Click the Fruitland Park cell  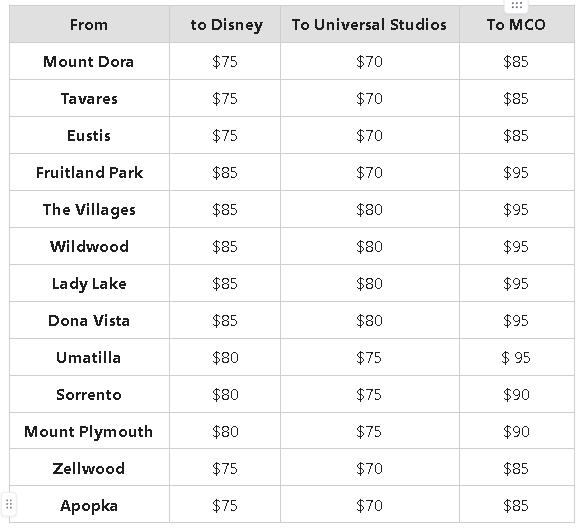(x=89, y=172)
